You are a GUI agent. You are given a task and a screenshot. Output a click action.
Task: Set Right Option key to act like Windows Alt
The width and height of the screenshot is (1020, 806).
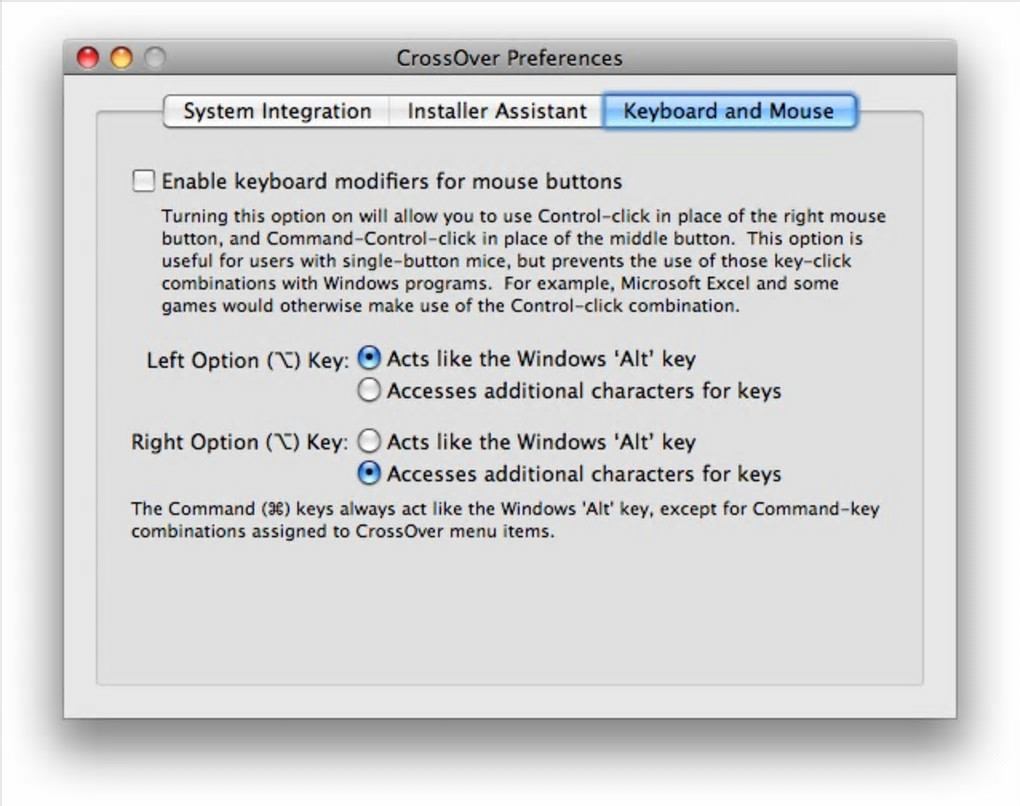tap(369, 441)
